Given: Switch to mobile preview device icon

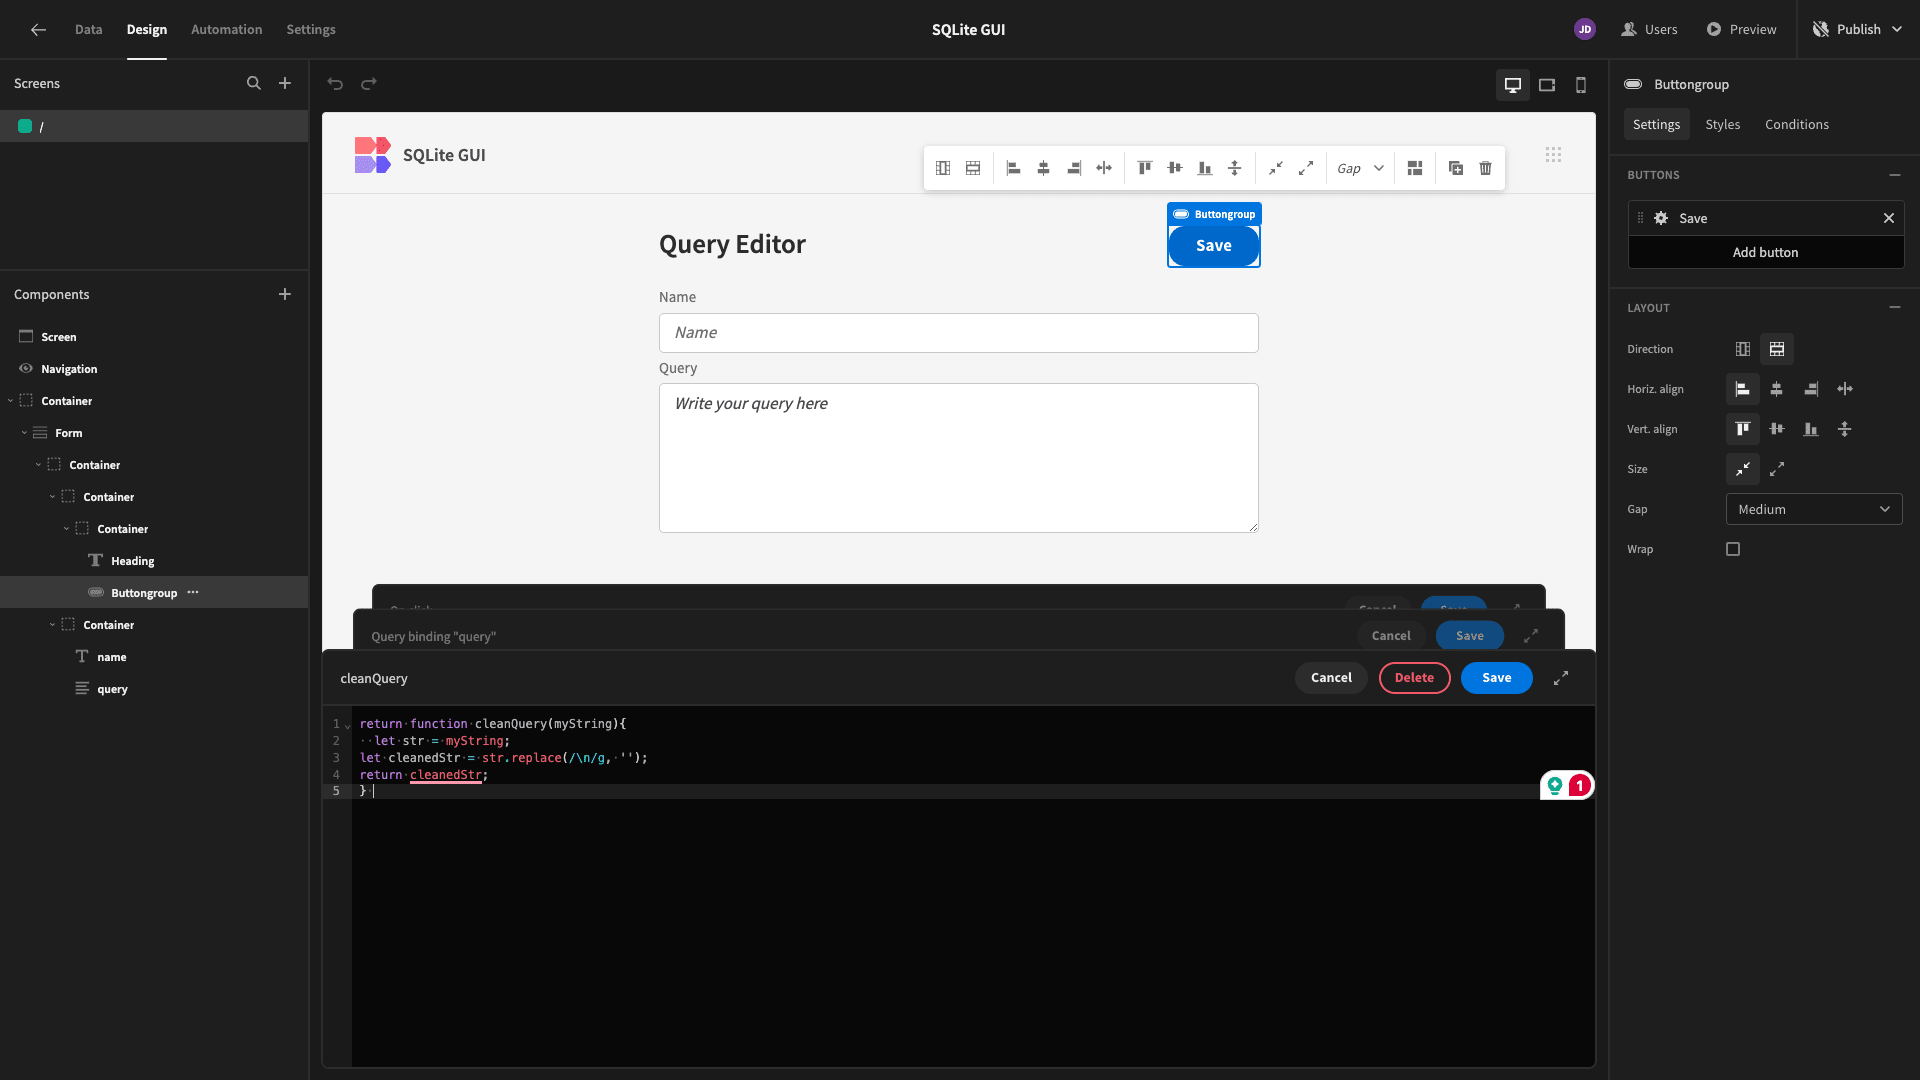Looking at the screenshot, I should [1581, 85].
